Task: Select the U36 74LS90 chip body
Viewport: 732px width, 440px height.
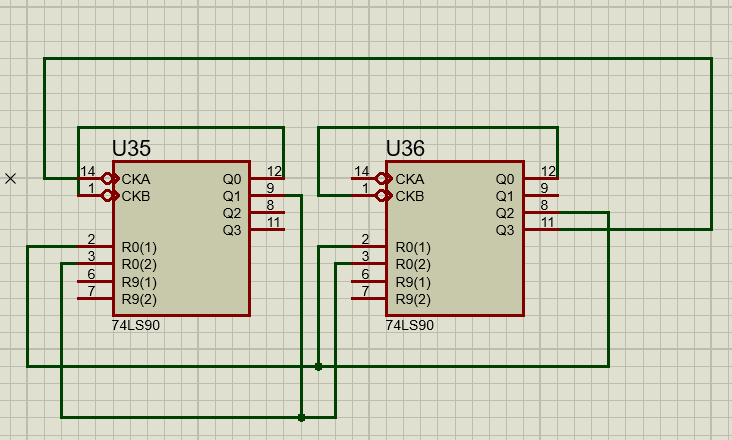Action: tap(455, 238)
